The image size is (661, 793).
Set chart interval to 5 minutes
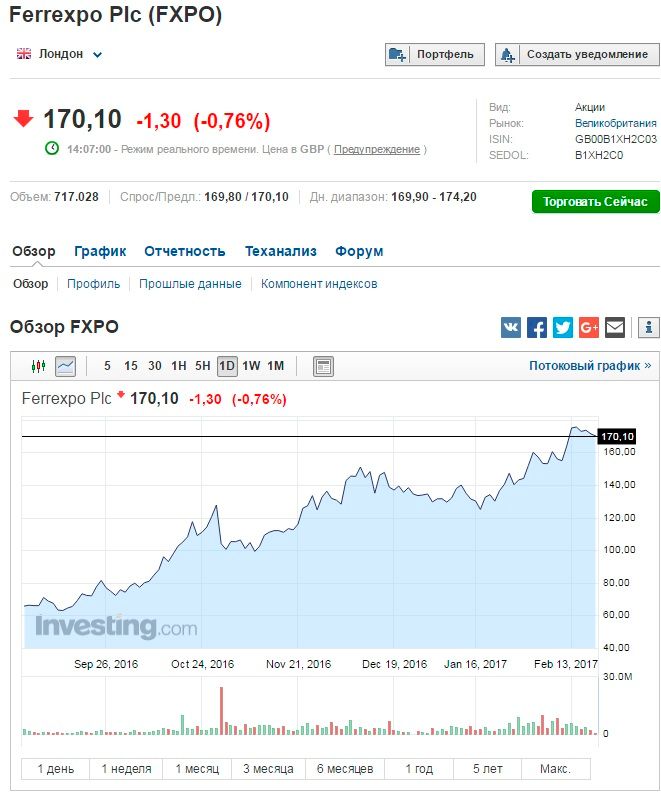[107, 366]
